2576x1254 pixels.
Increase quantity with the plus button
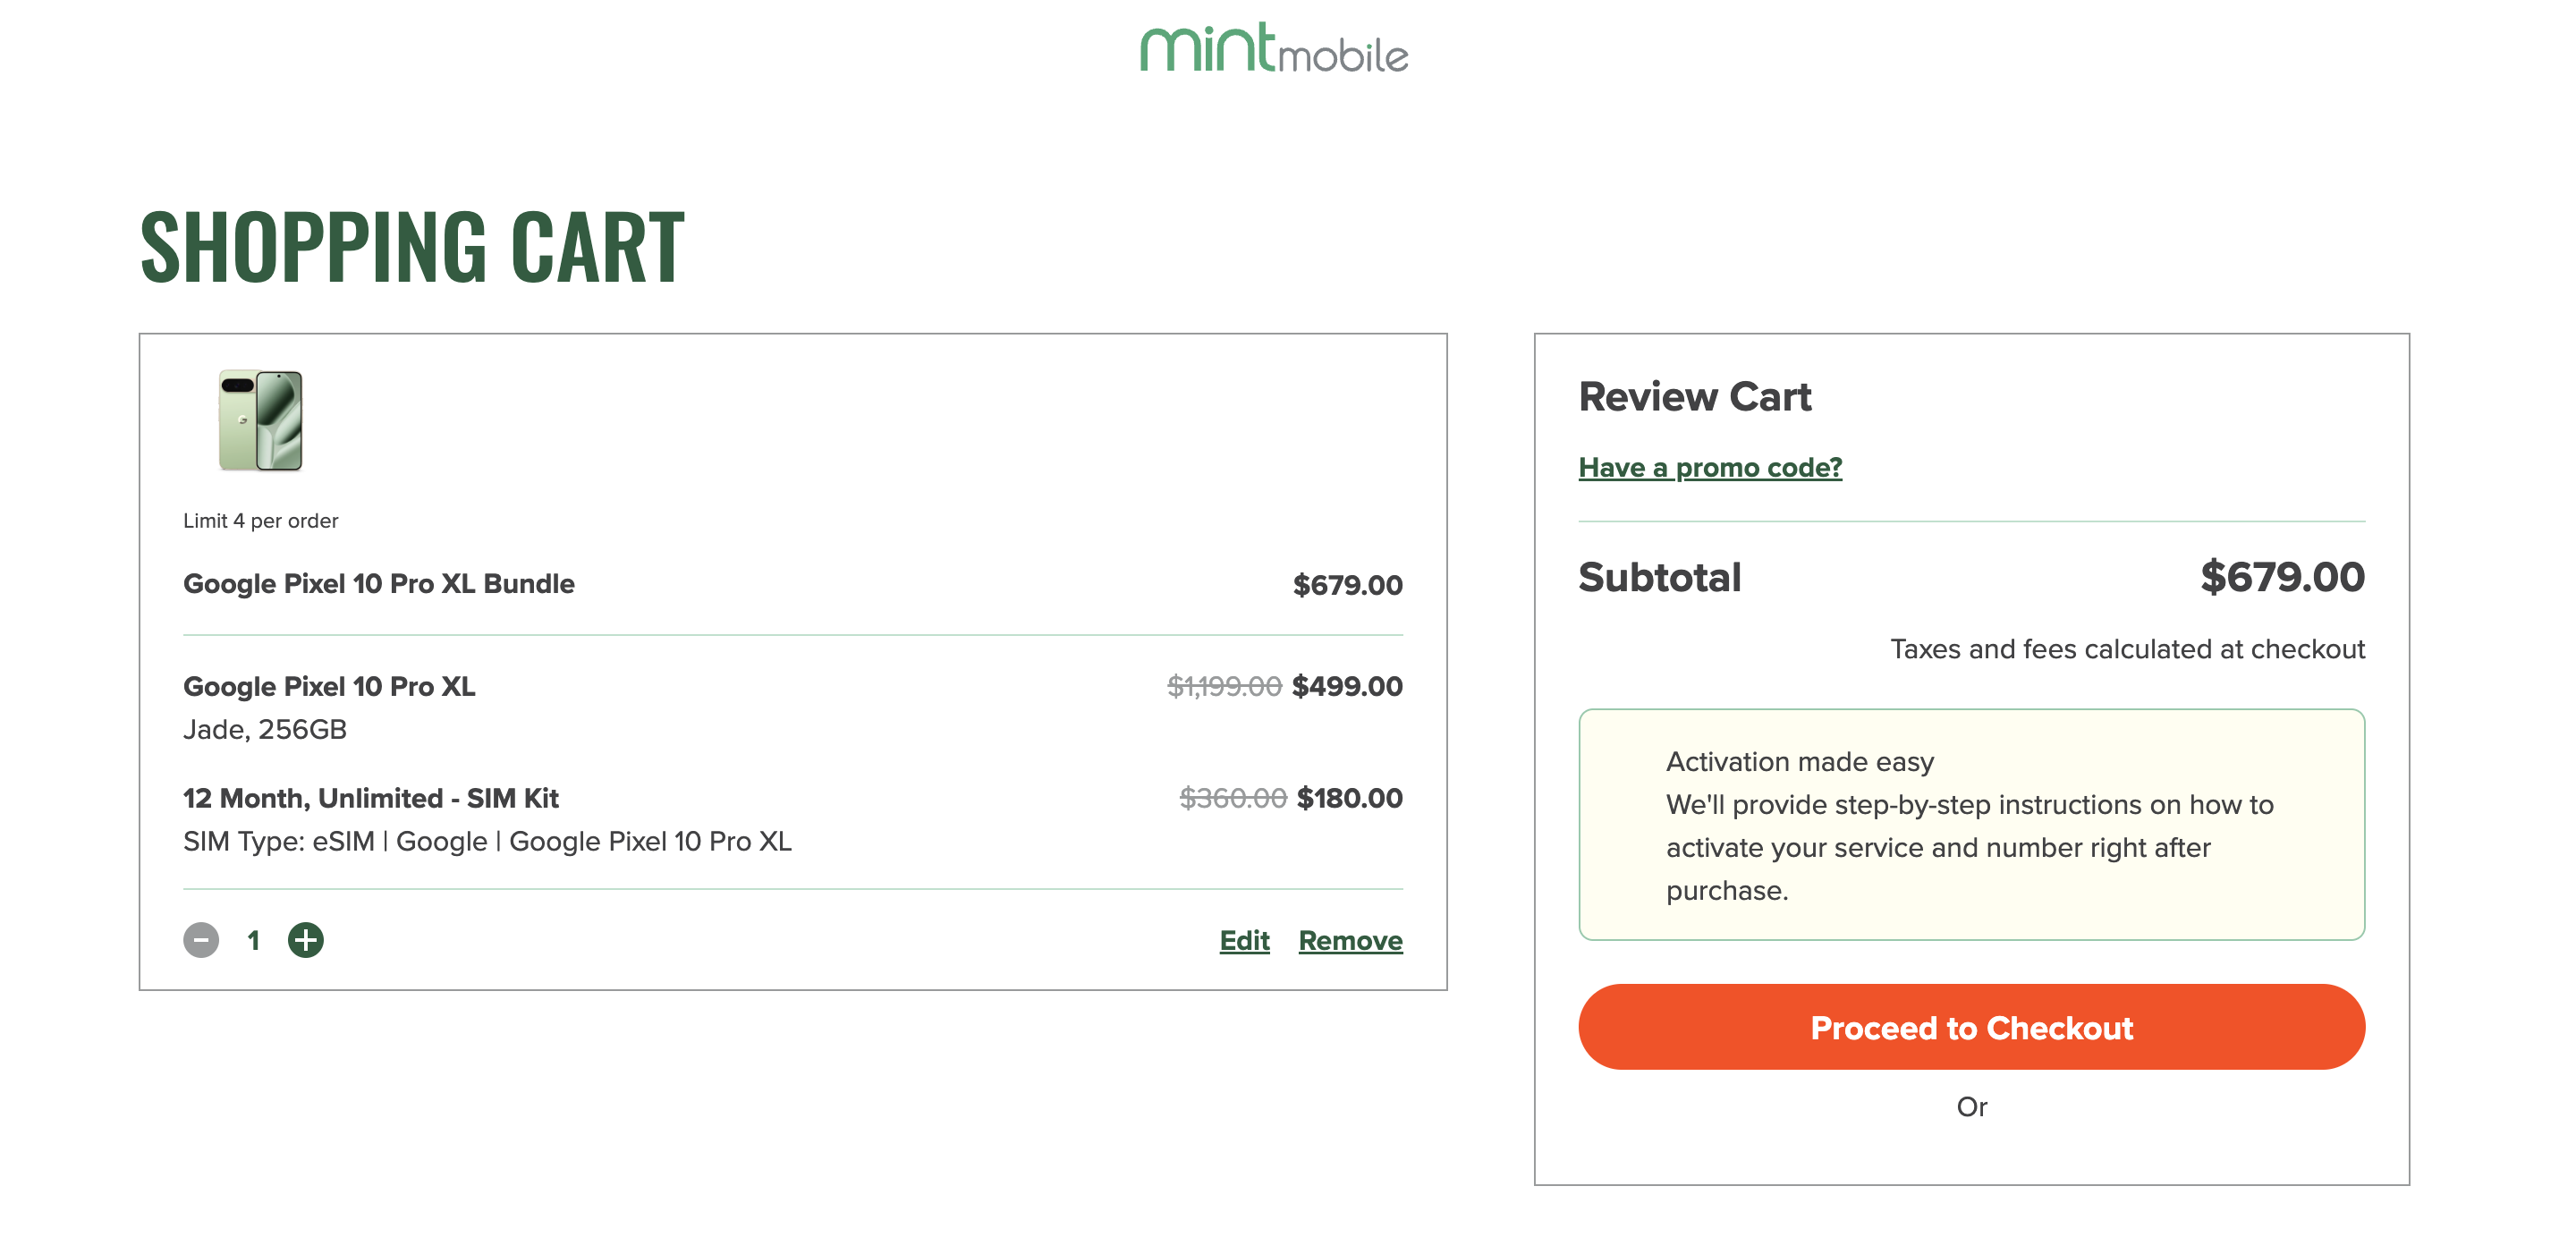click(305, 940)
